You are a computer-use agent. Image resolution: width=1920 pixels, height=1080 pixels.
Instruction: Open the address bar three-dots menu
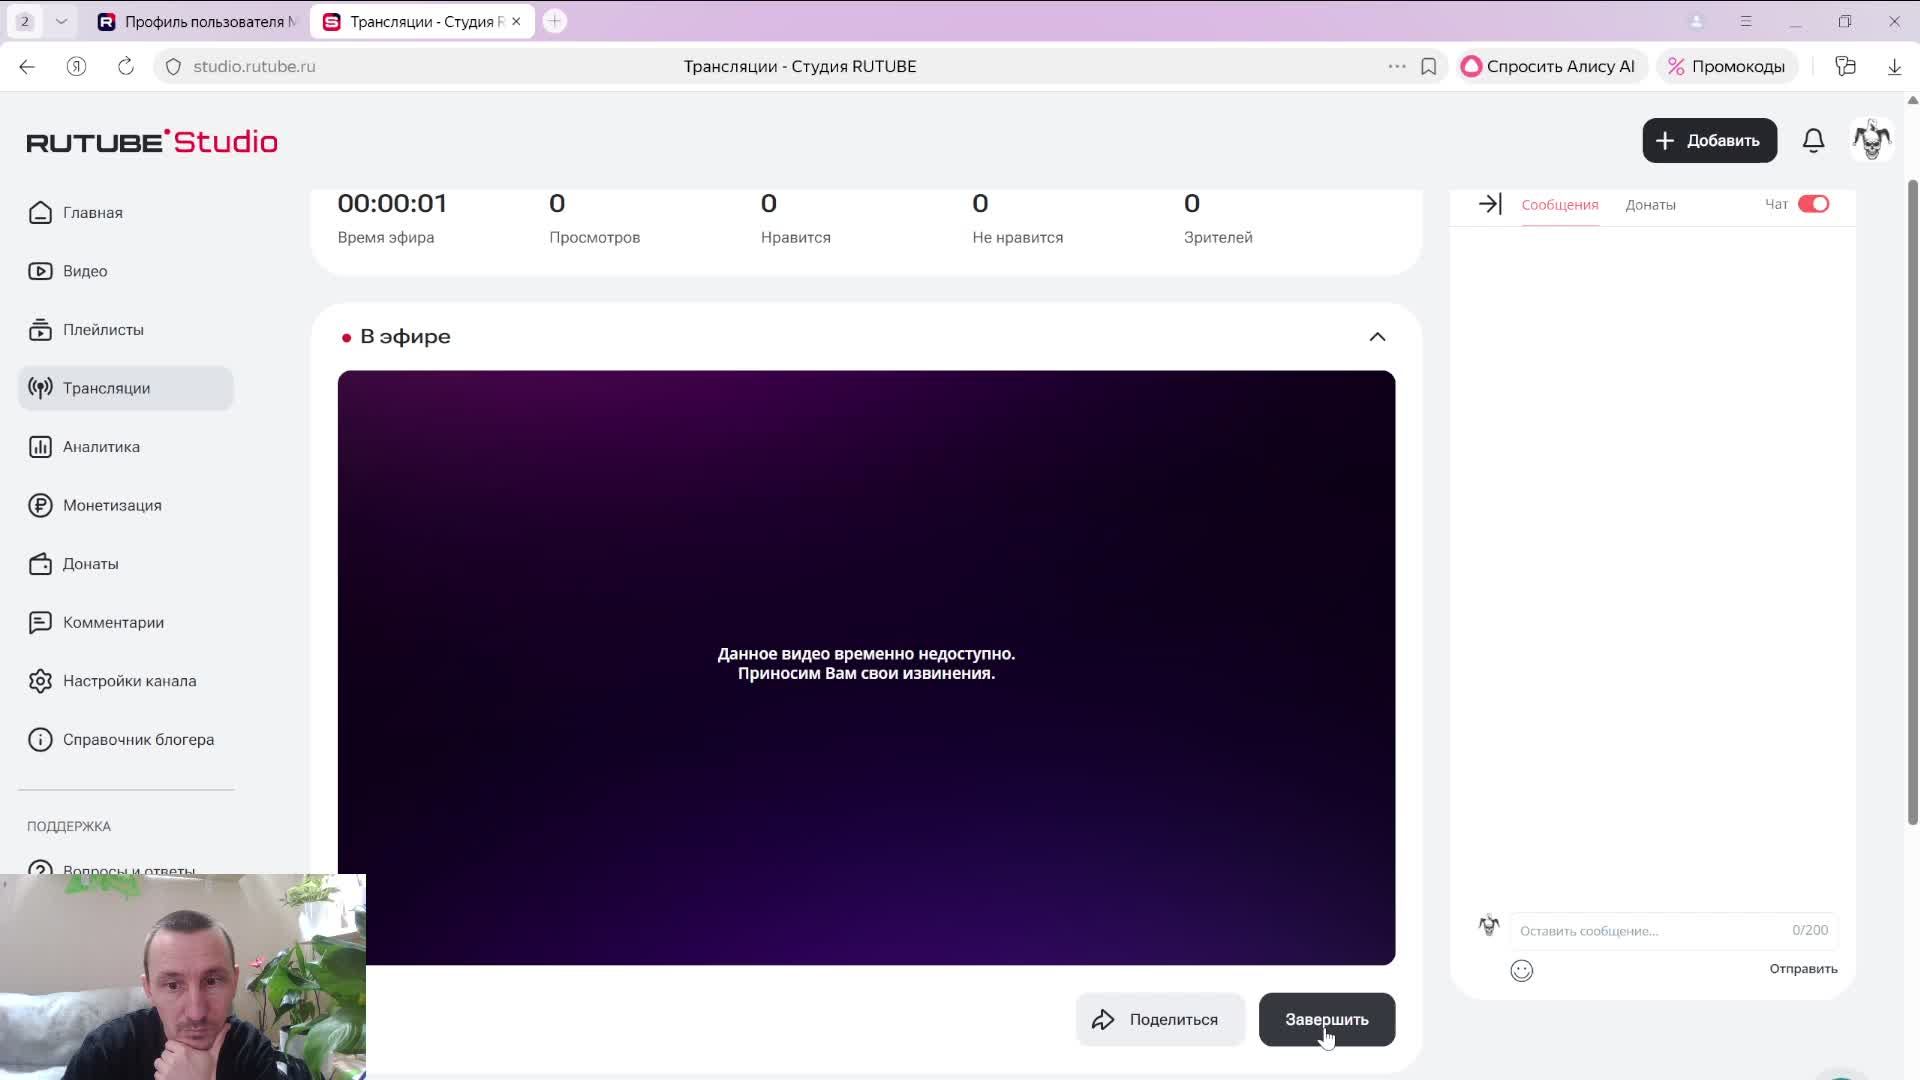1396,66
